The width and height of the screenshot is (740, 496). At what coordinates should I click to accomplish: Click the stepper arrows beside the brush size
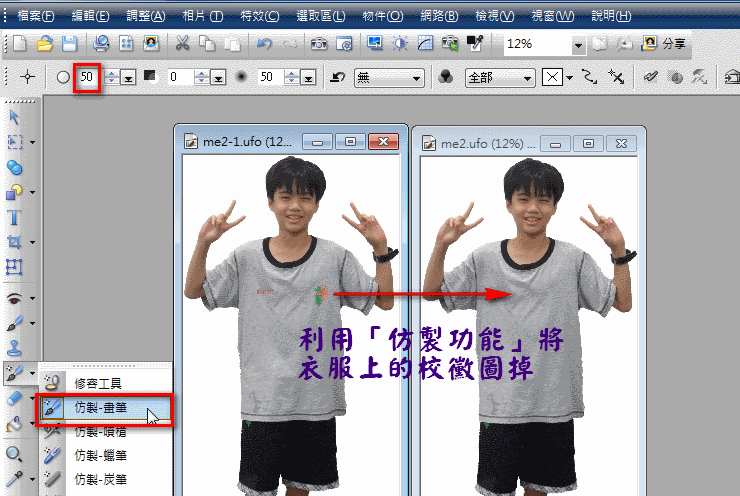pyautogui.click(x=112, y=77)
